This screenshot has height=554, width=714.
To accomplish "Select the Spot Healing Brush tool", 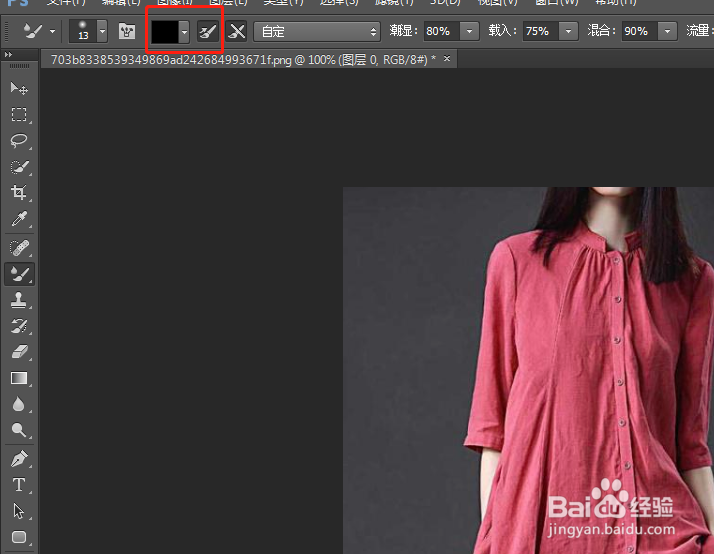I will click(x=19, y=248).
